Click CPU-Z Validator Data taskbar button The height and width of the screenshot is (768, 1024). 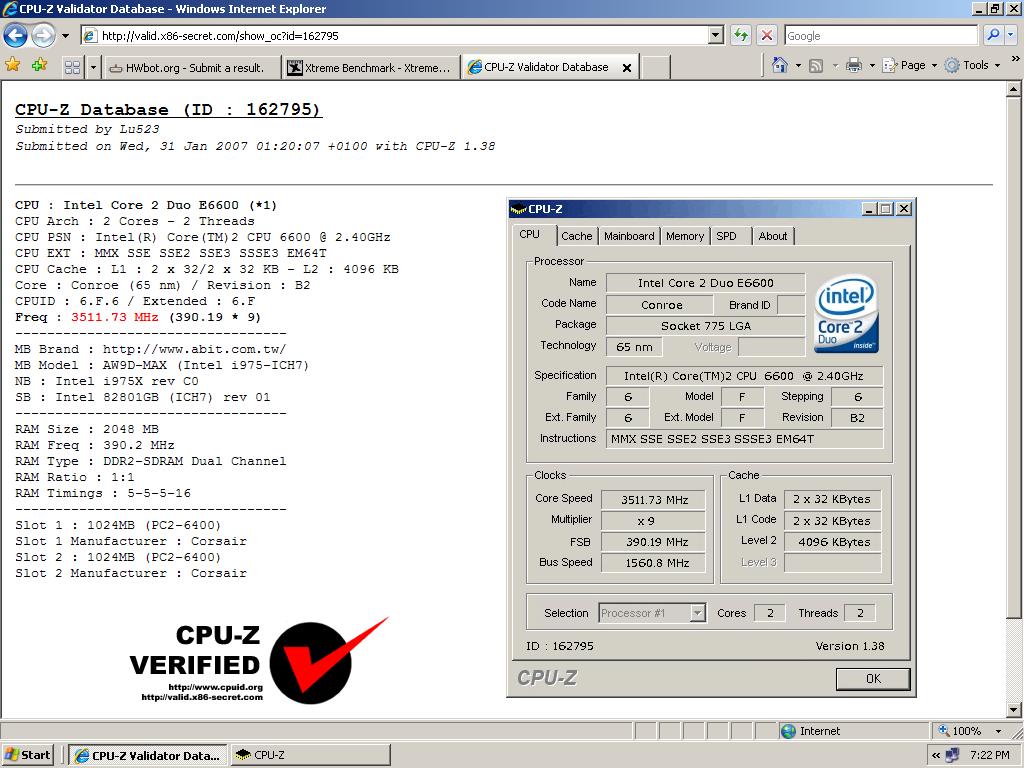148,755
